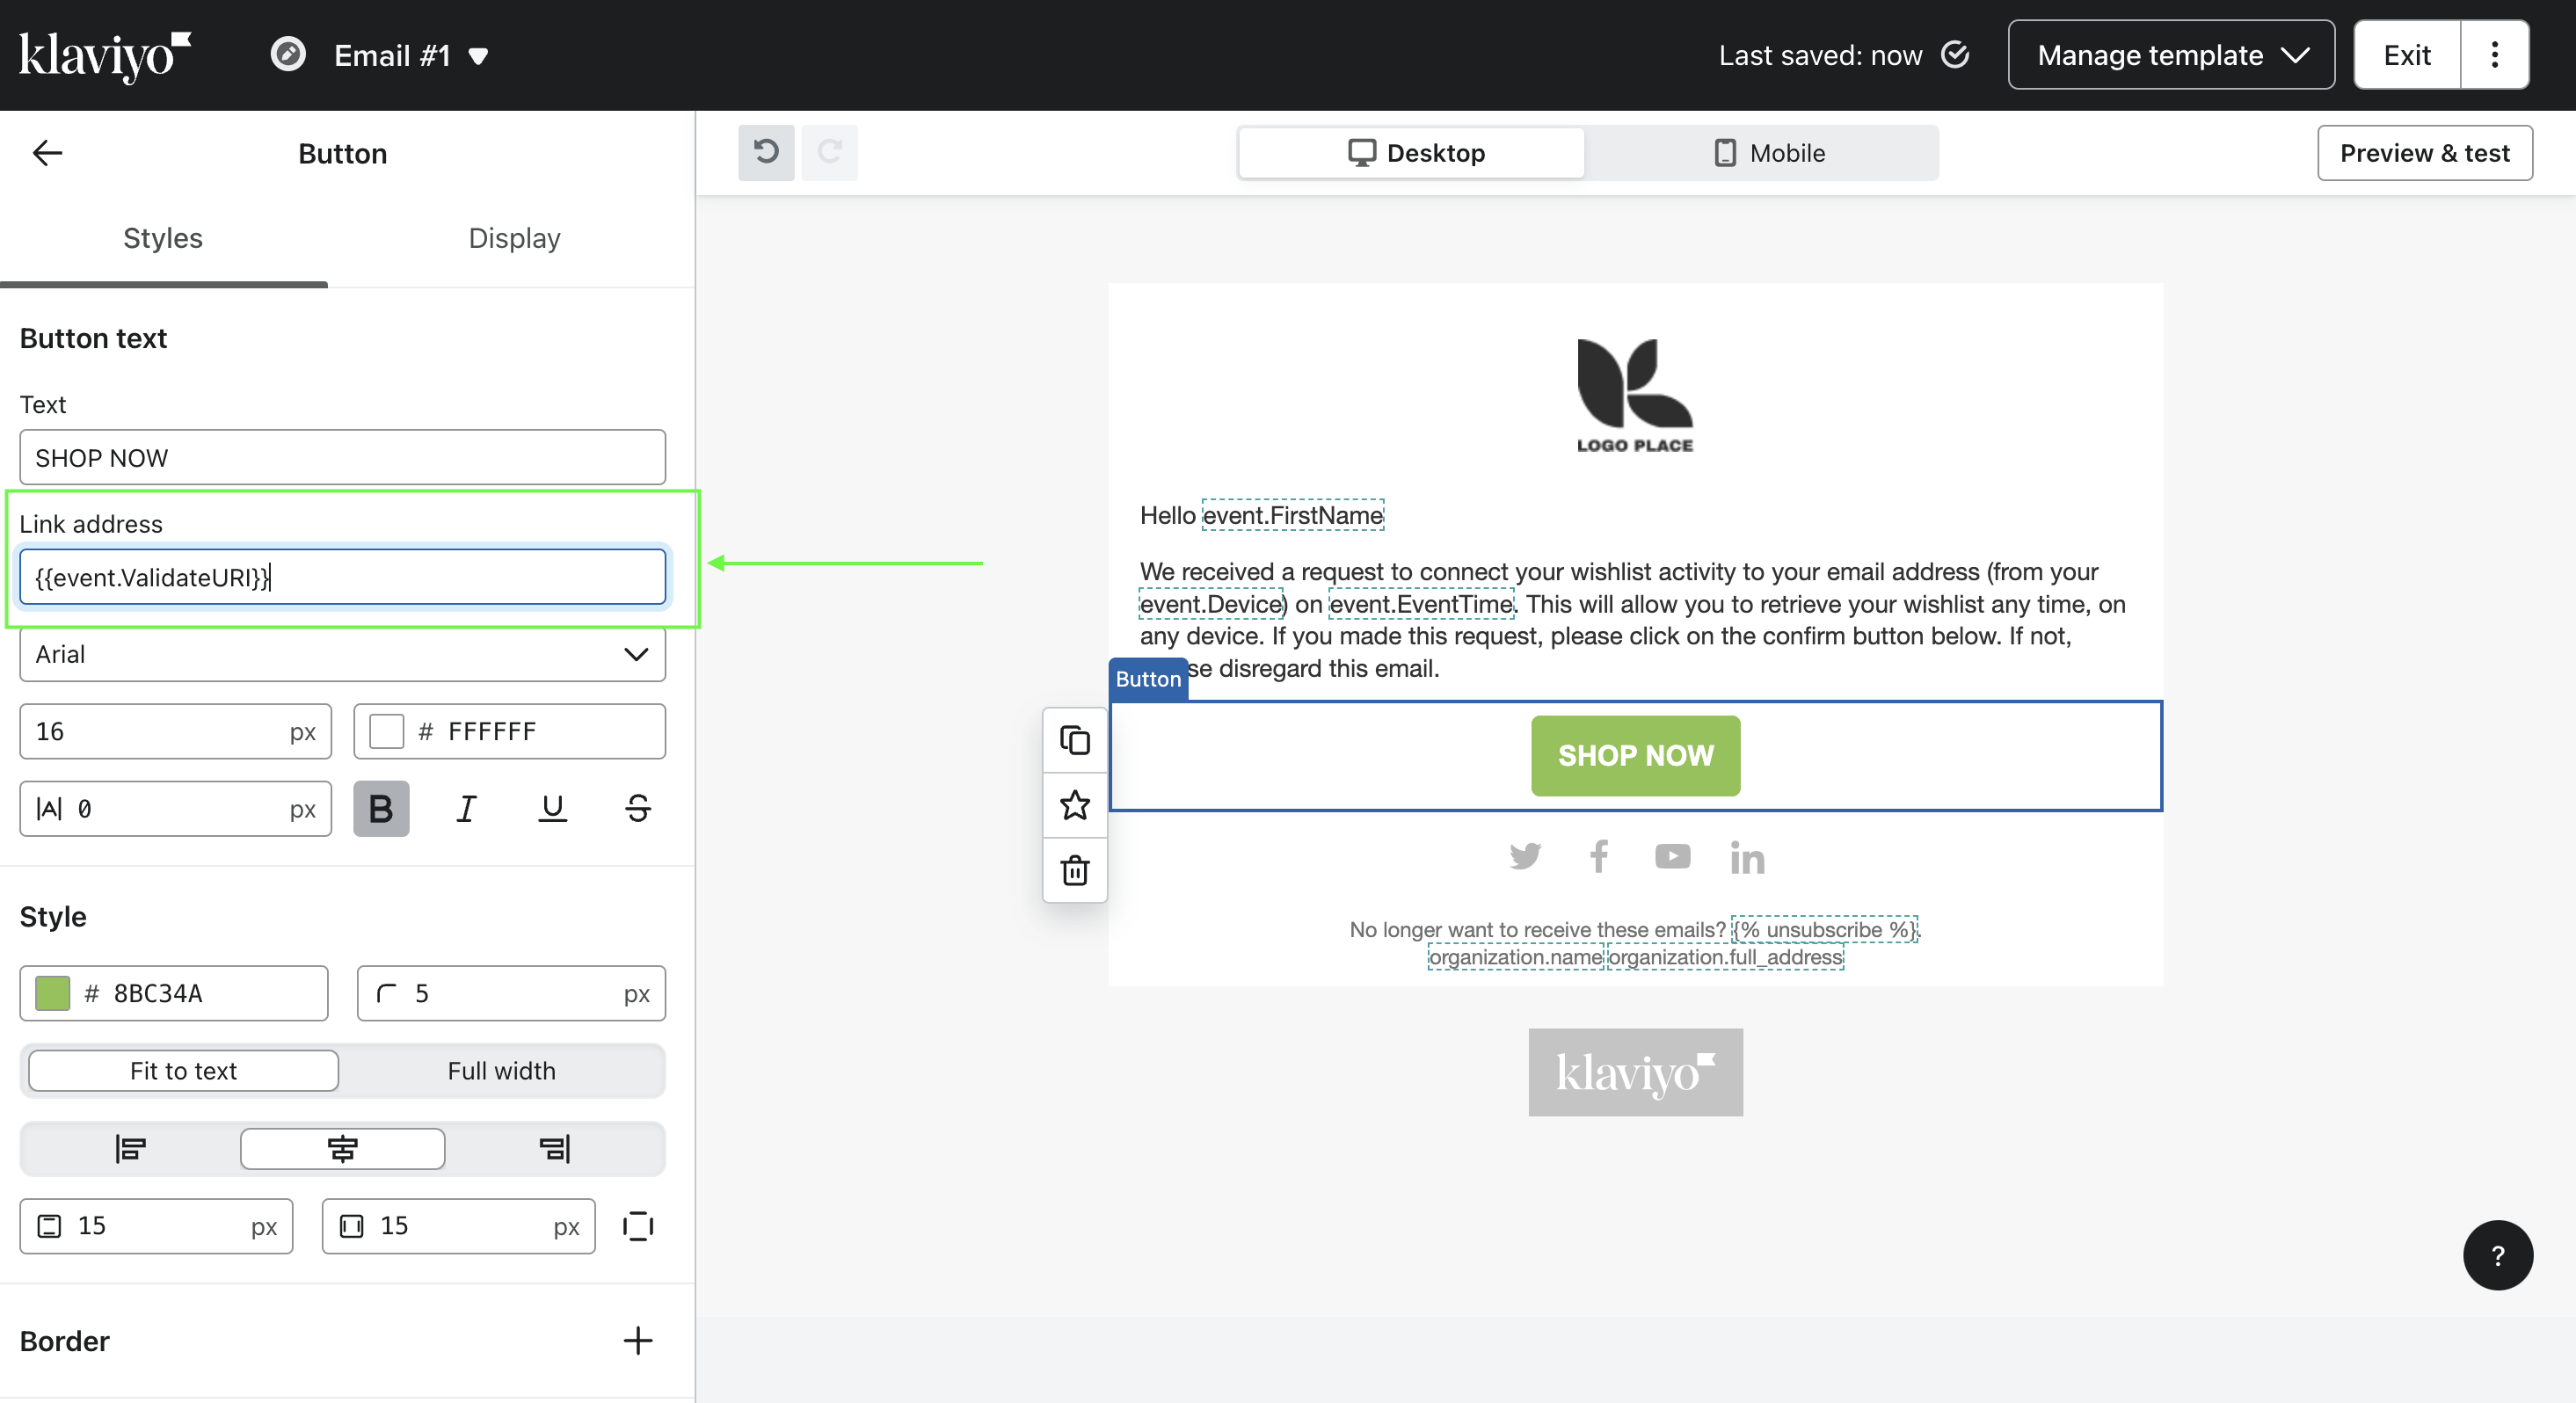2576x1403 pixels.
Task: Expand the Manage template dropdown
Action: coord(2171,55)
